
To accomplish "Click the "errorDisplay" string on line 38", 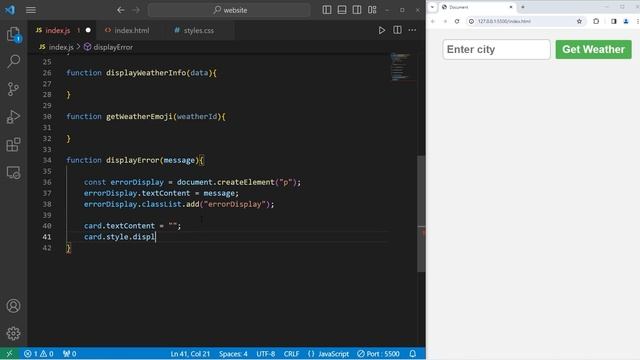I will 235,204.
